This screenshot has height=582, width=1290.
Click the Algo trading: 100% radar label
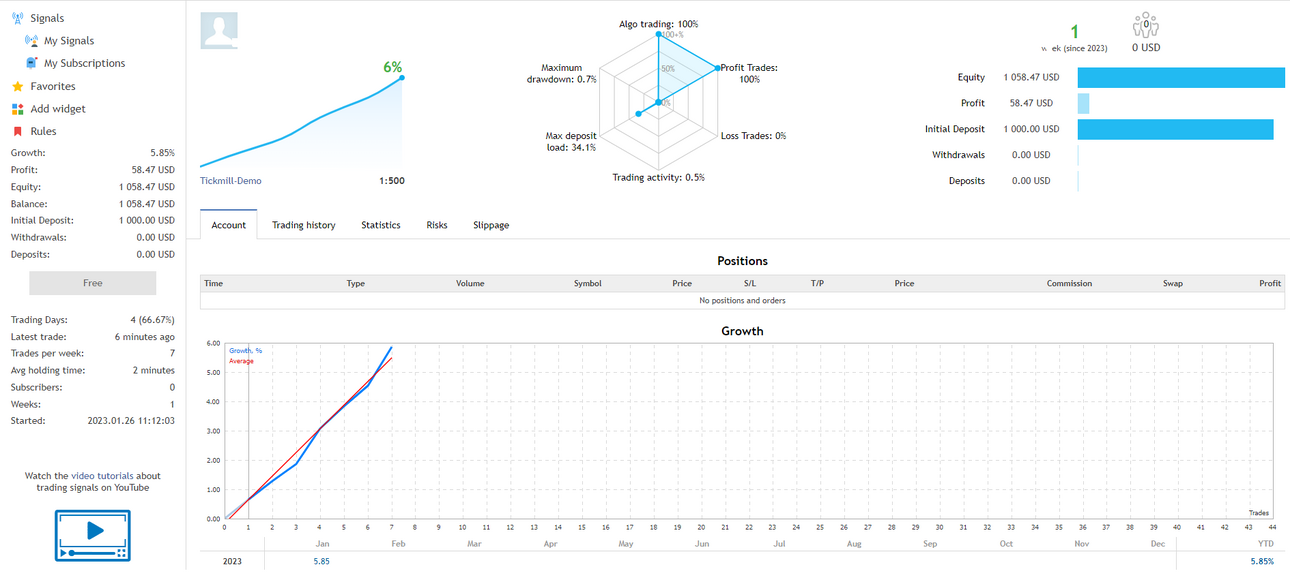[x=658, y=24]
